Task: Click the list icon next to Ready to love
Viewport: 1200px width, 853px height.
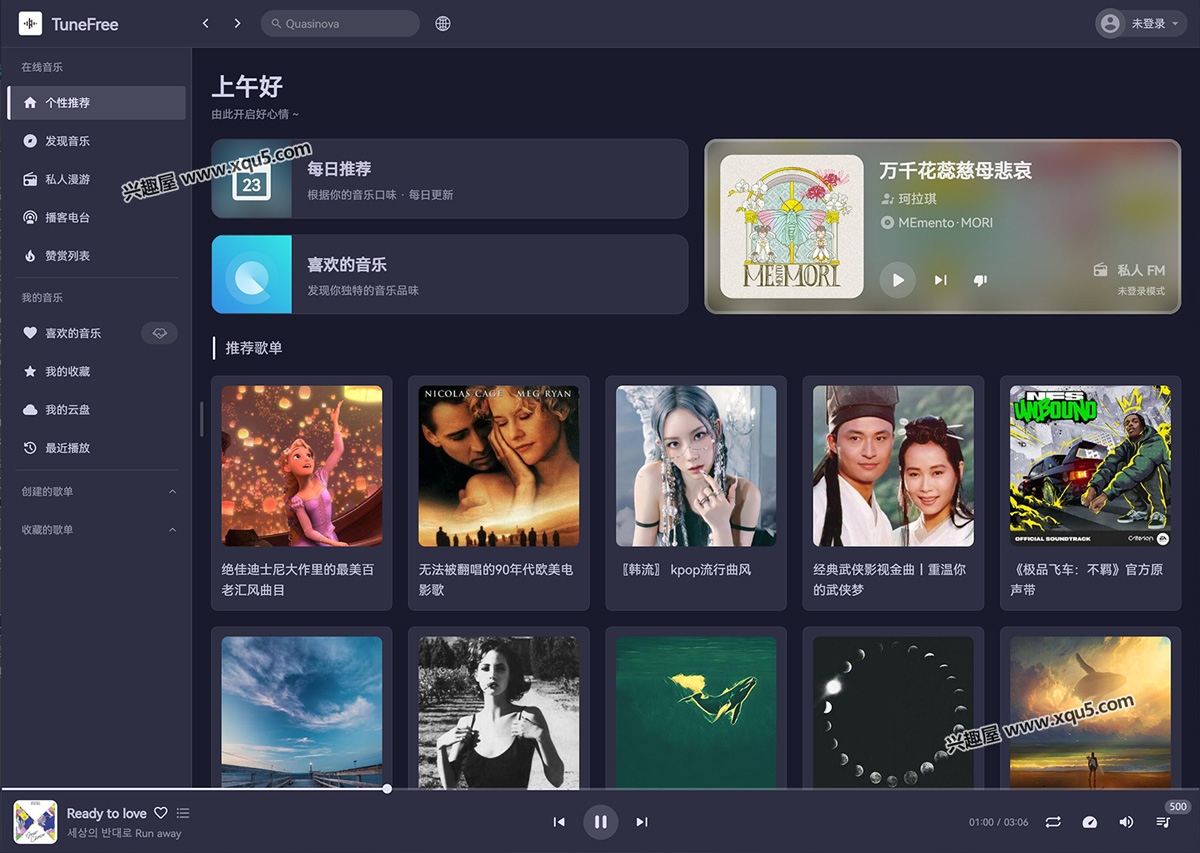Action: pos(183,813)
